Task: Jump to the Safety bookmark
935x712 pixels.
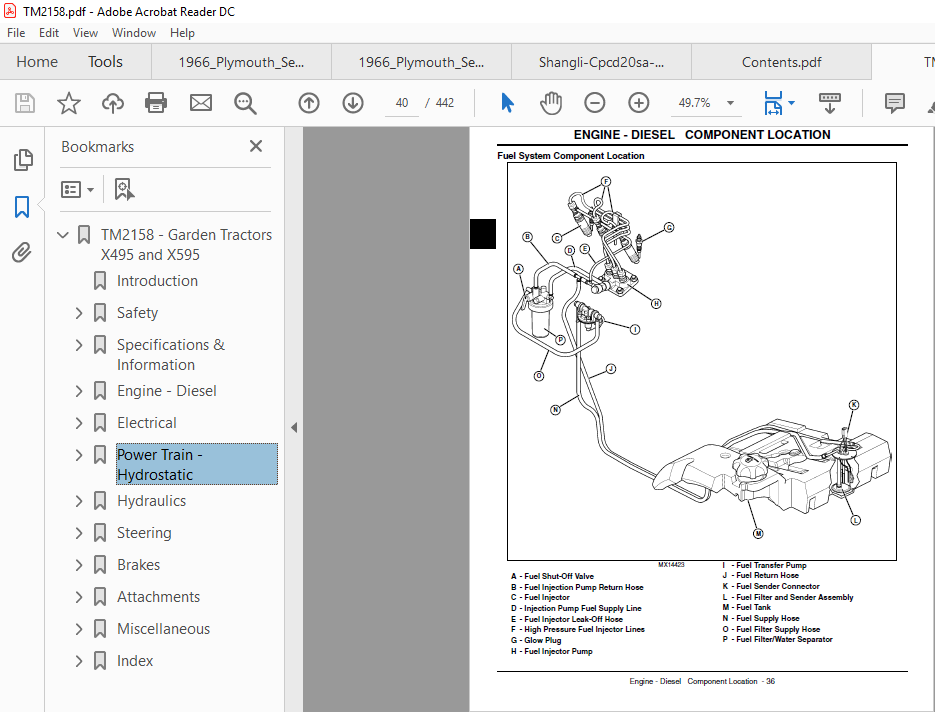Action: click(x=137, y=313)
